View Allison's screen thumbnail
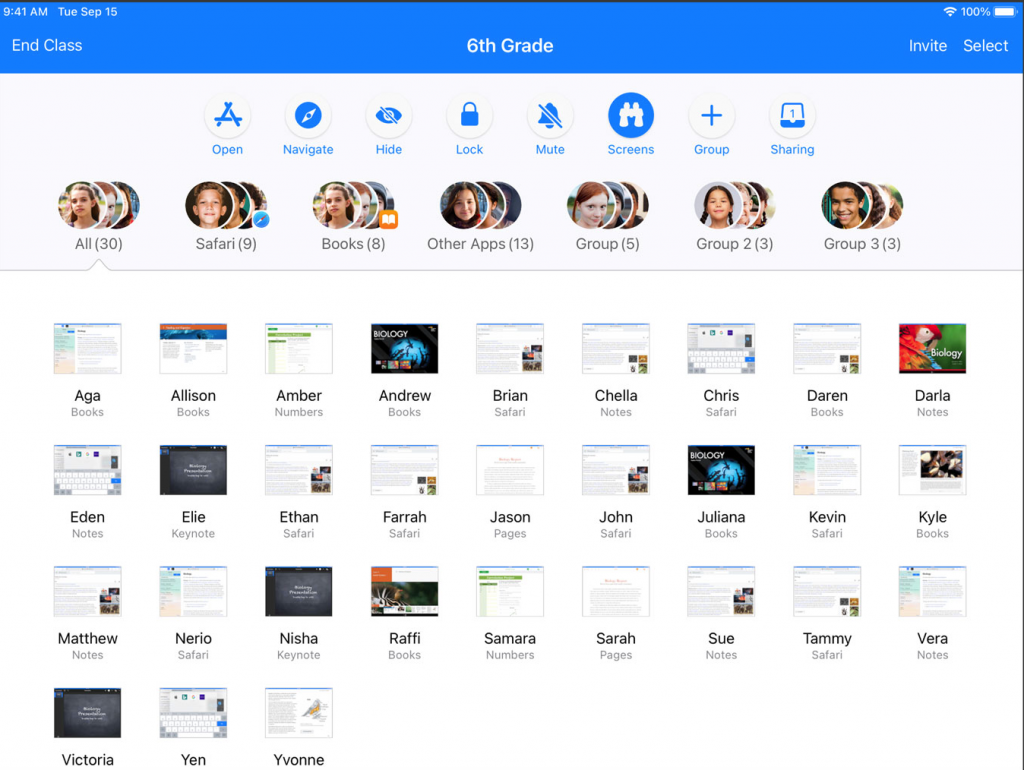The width and height of the screenshot is (1024, 770). click(x=193, y=348)
